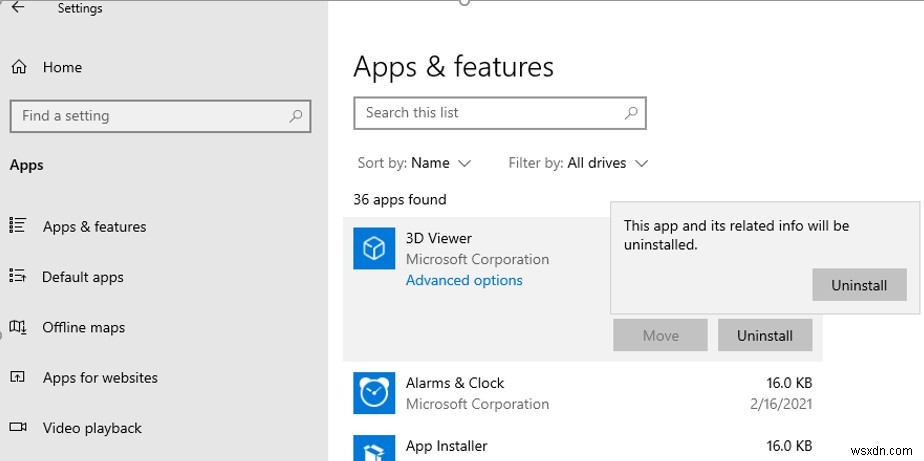Select the Apps & features list icon
The height and width of the screenshot is (461, 924).
(x=18, y=226)
